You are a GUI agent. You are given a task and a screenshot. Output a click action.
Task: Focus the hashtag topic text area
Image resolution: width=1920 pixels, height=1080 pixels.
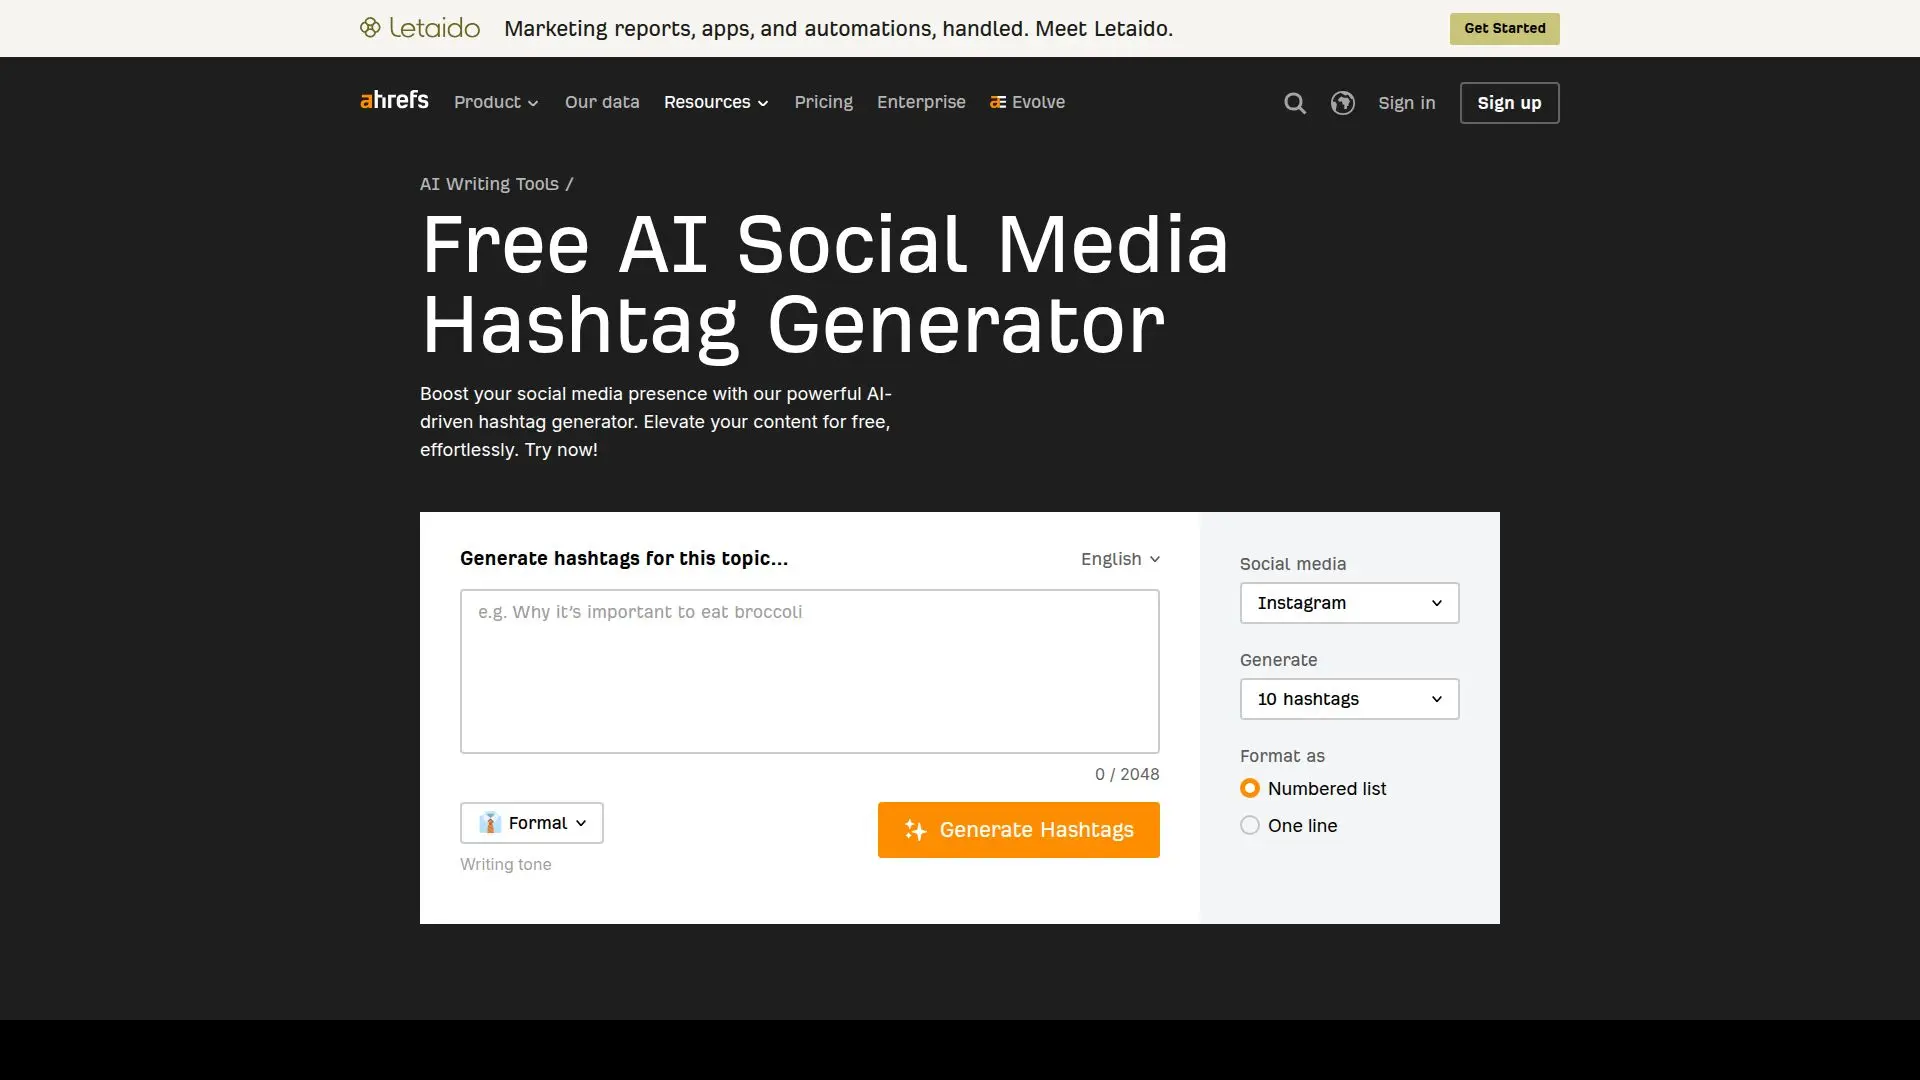pyautogui.click(x=810, y=671)
